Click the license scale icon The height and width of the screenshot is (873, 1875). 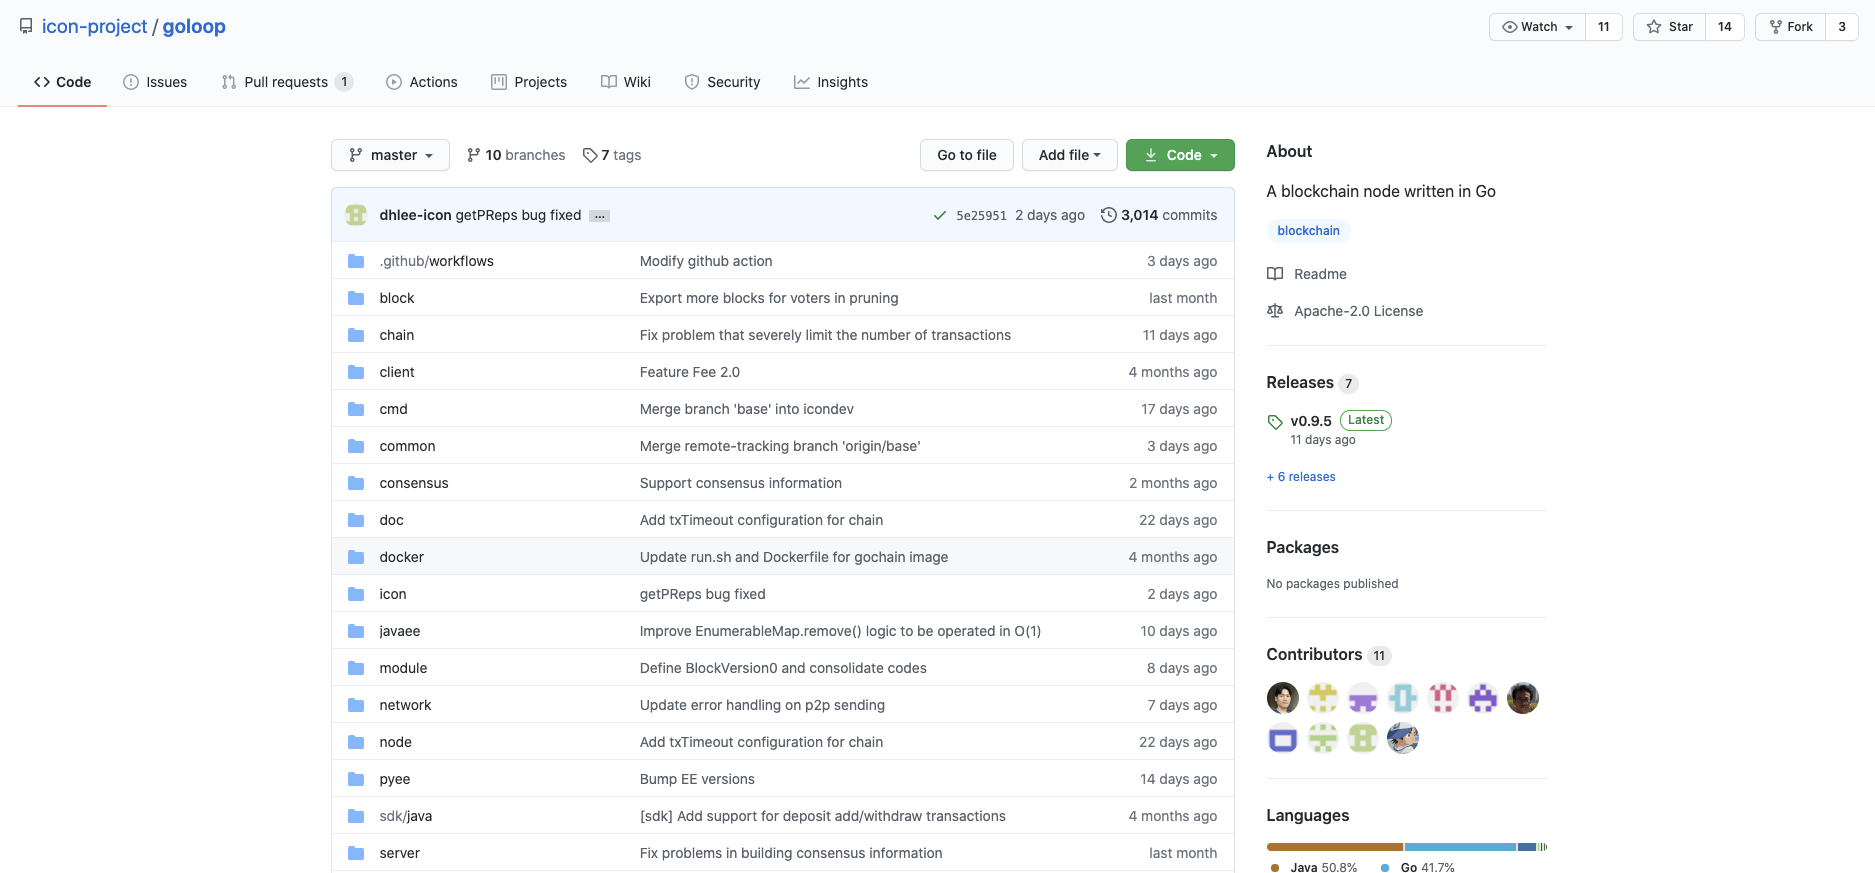point(1275,311)
